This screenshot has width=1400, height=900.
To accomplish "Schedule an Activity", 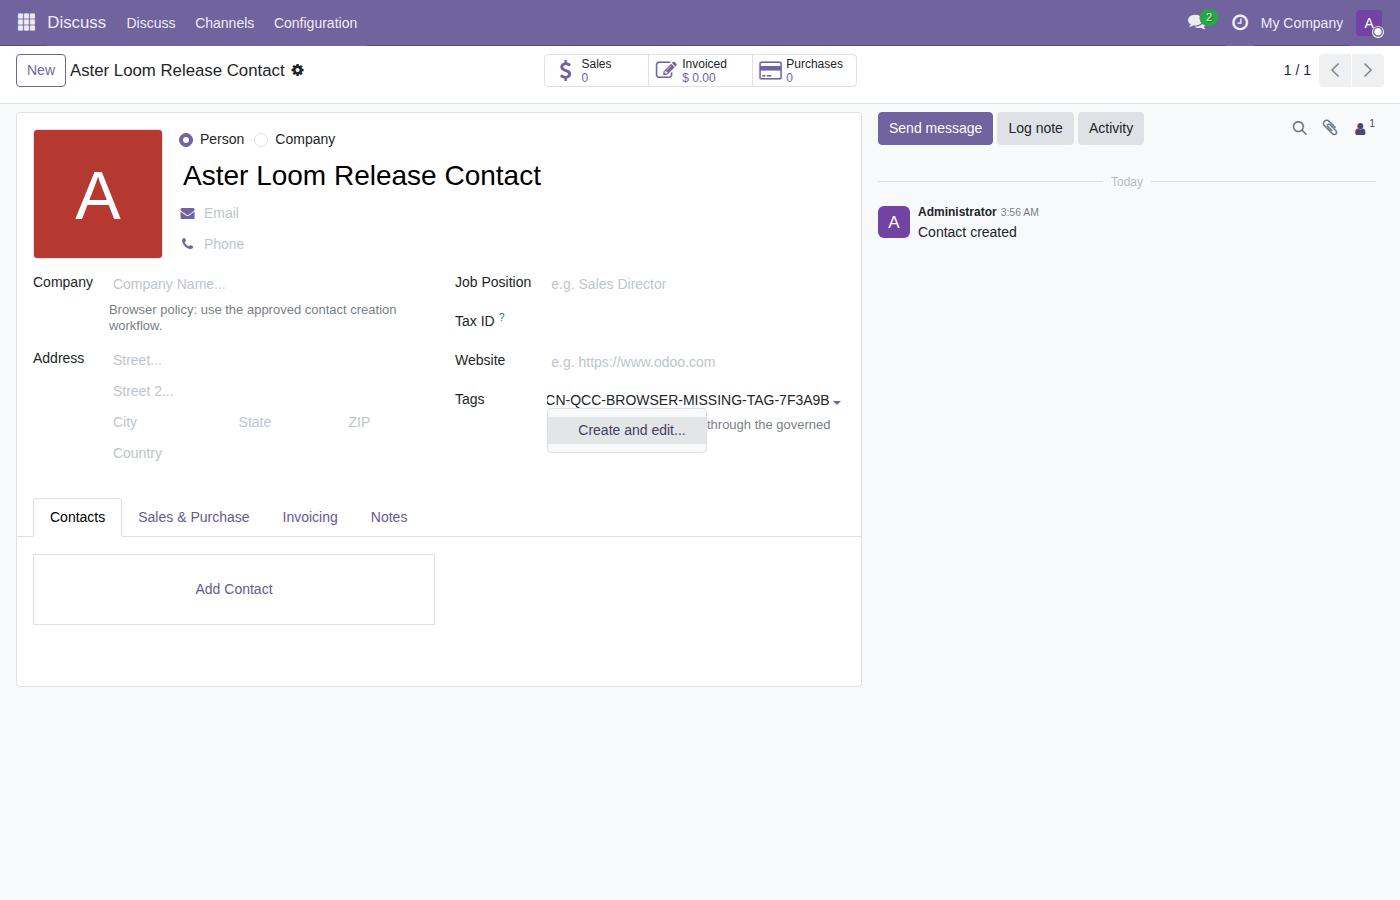I will pos(1111,128).
